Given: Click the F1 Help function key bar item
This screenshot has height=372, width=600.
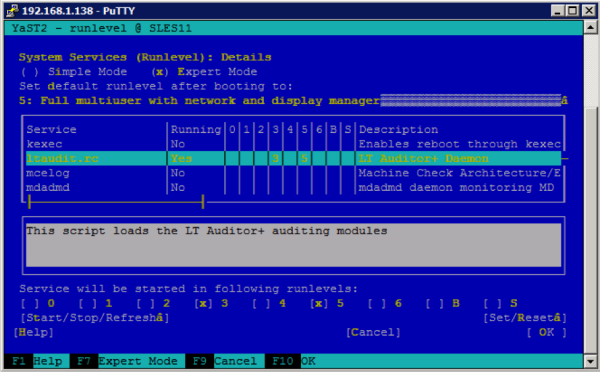Looking at the screenshot, I should (x=37, y=361).
